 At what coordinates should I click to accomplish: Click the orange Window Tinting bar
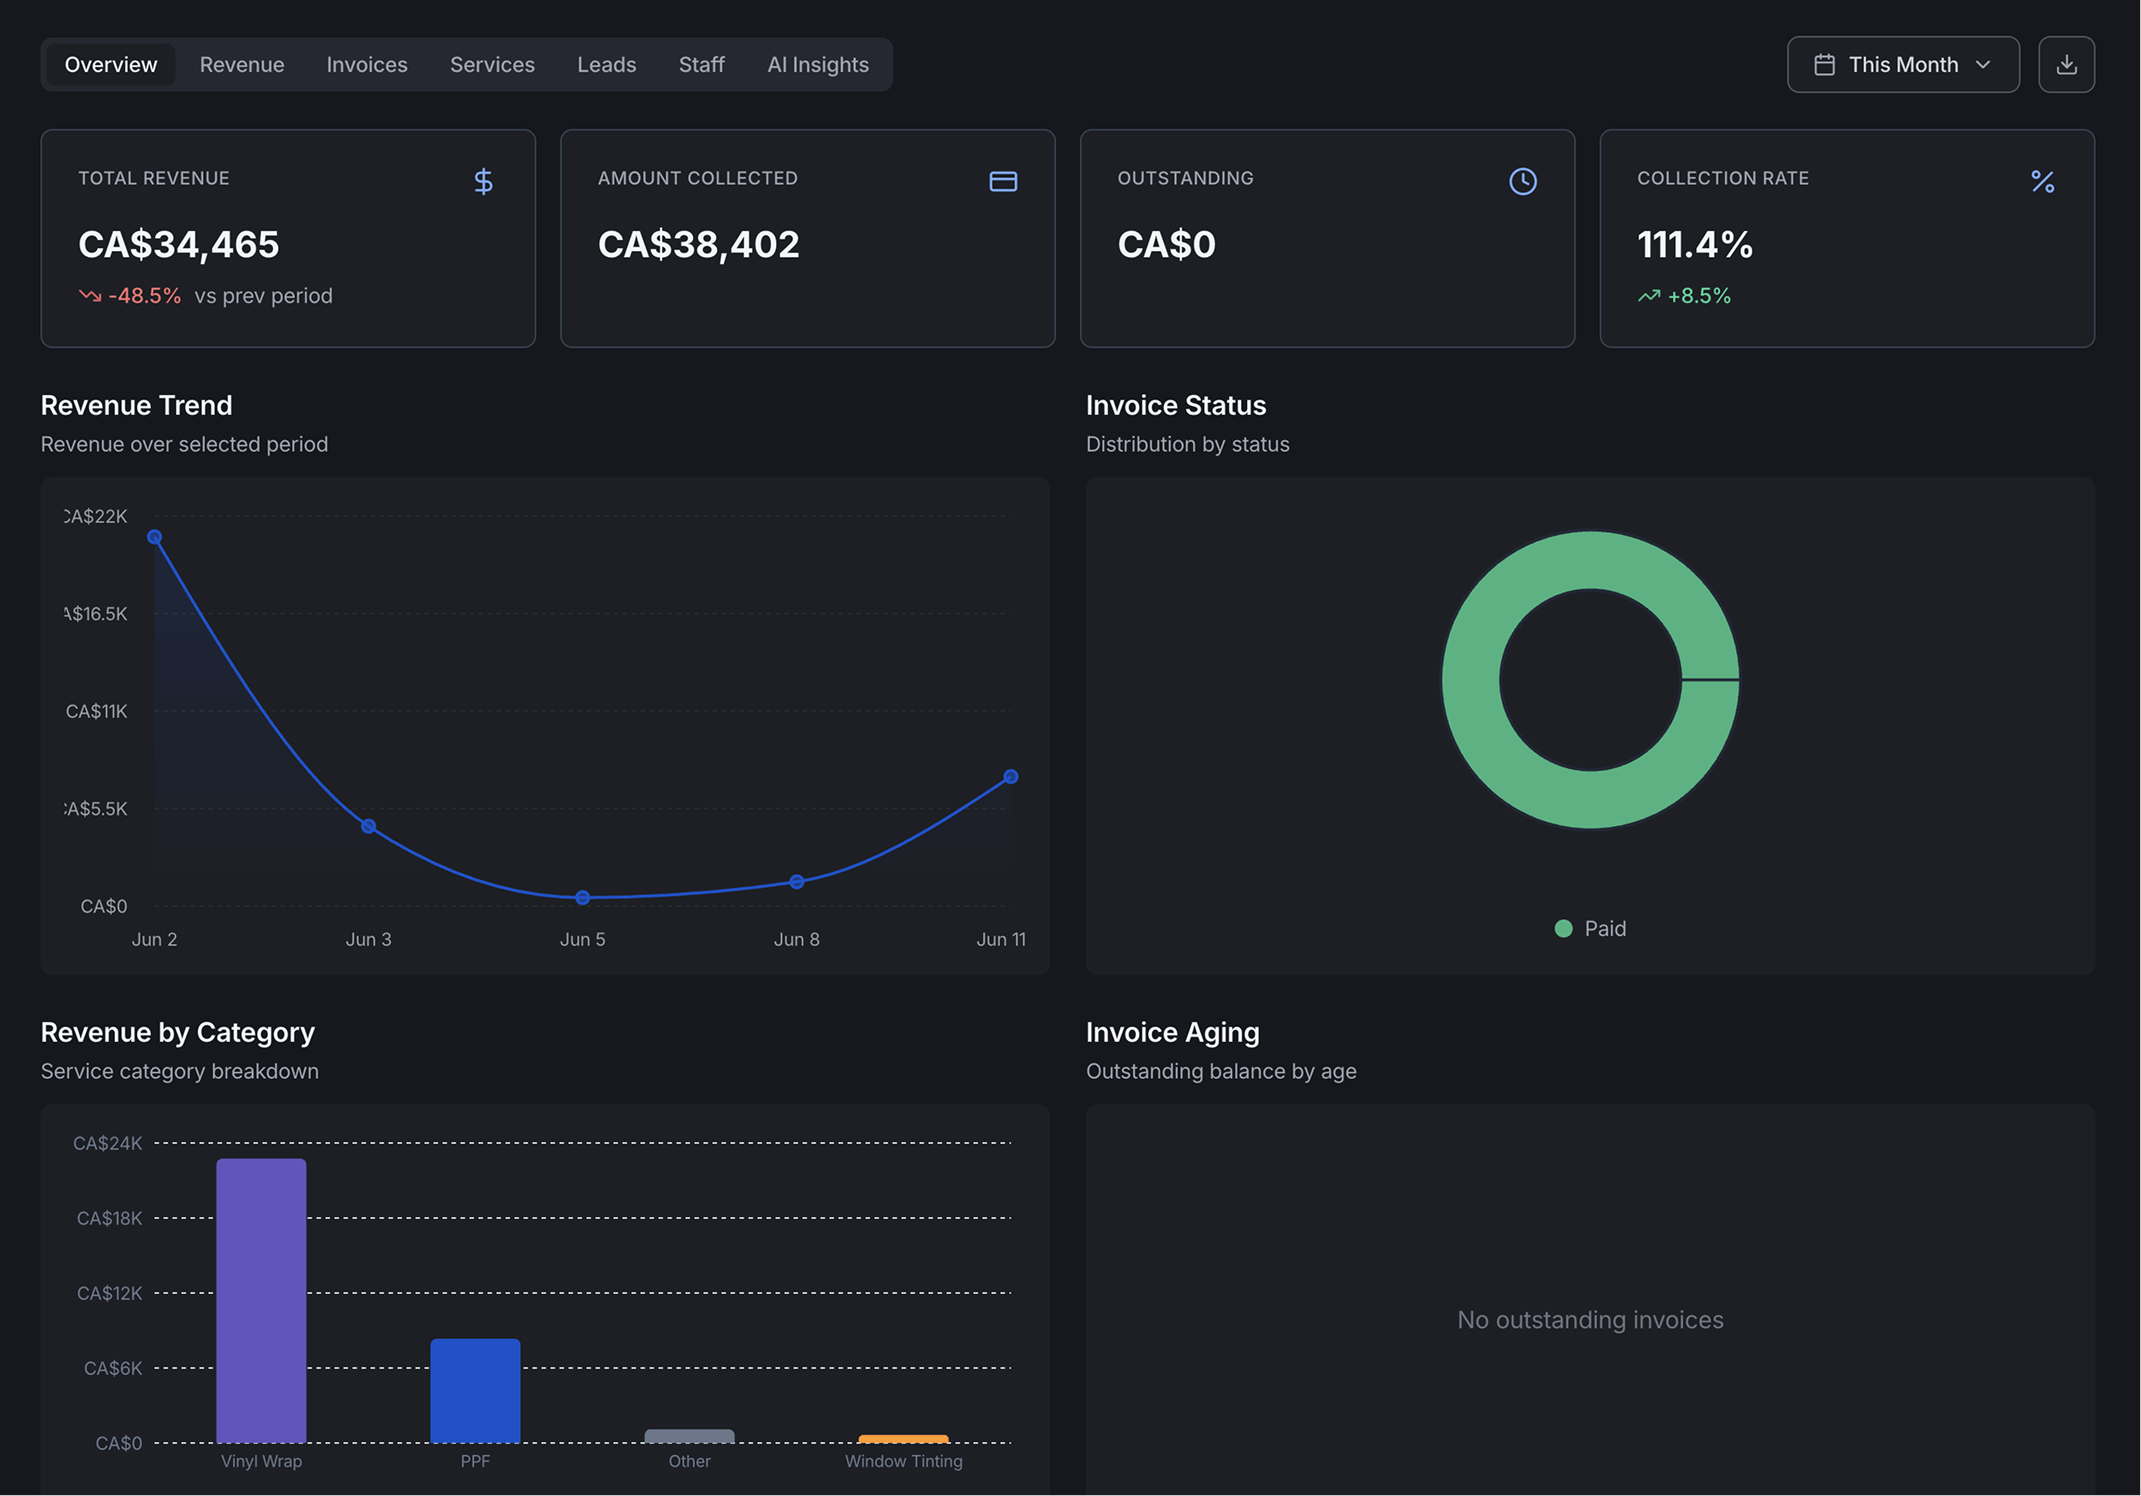pos(903,1439)
